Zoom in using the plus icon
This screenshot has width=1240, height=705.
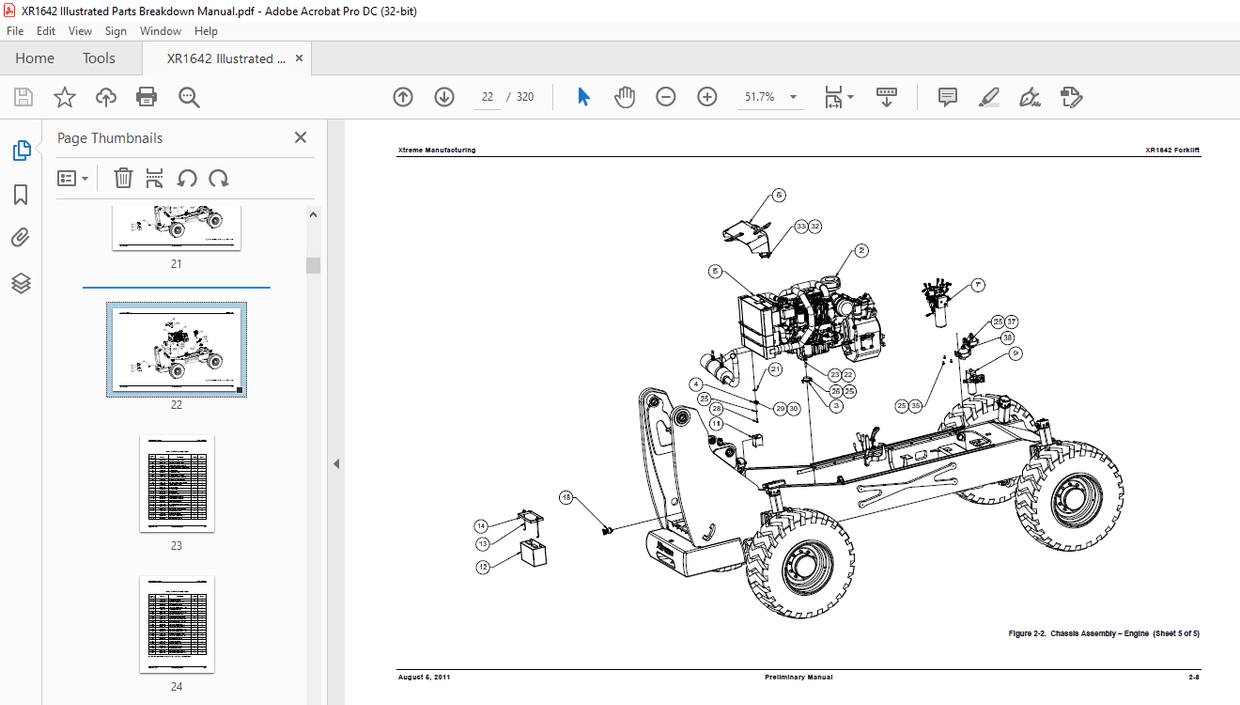coord(706,96)
